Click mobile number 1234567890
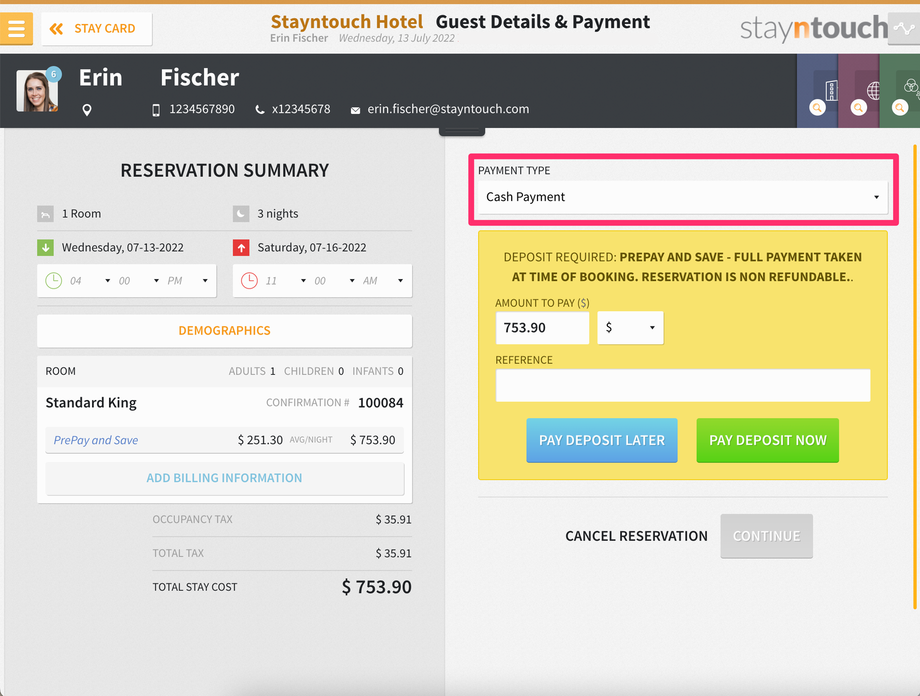This screenshot has width=920, height=696. (202, 109)
